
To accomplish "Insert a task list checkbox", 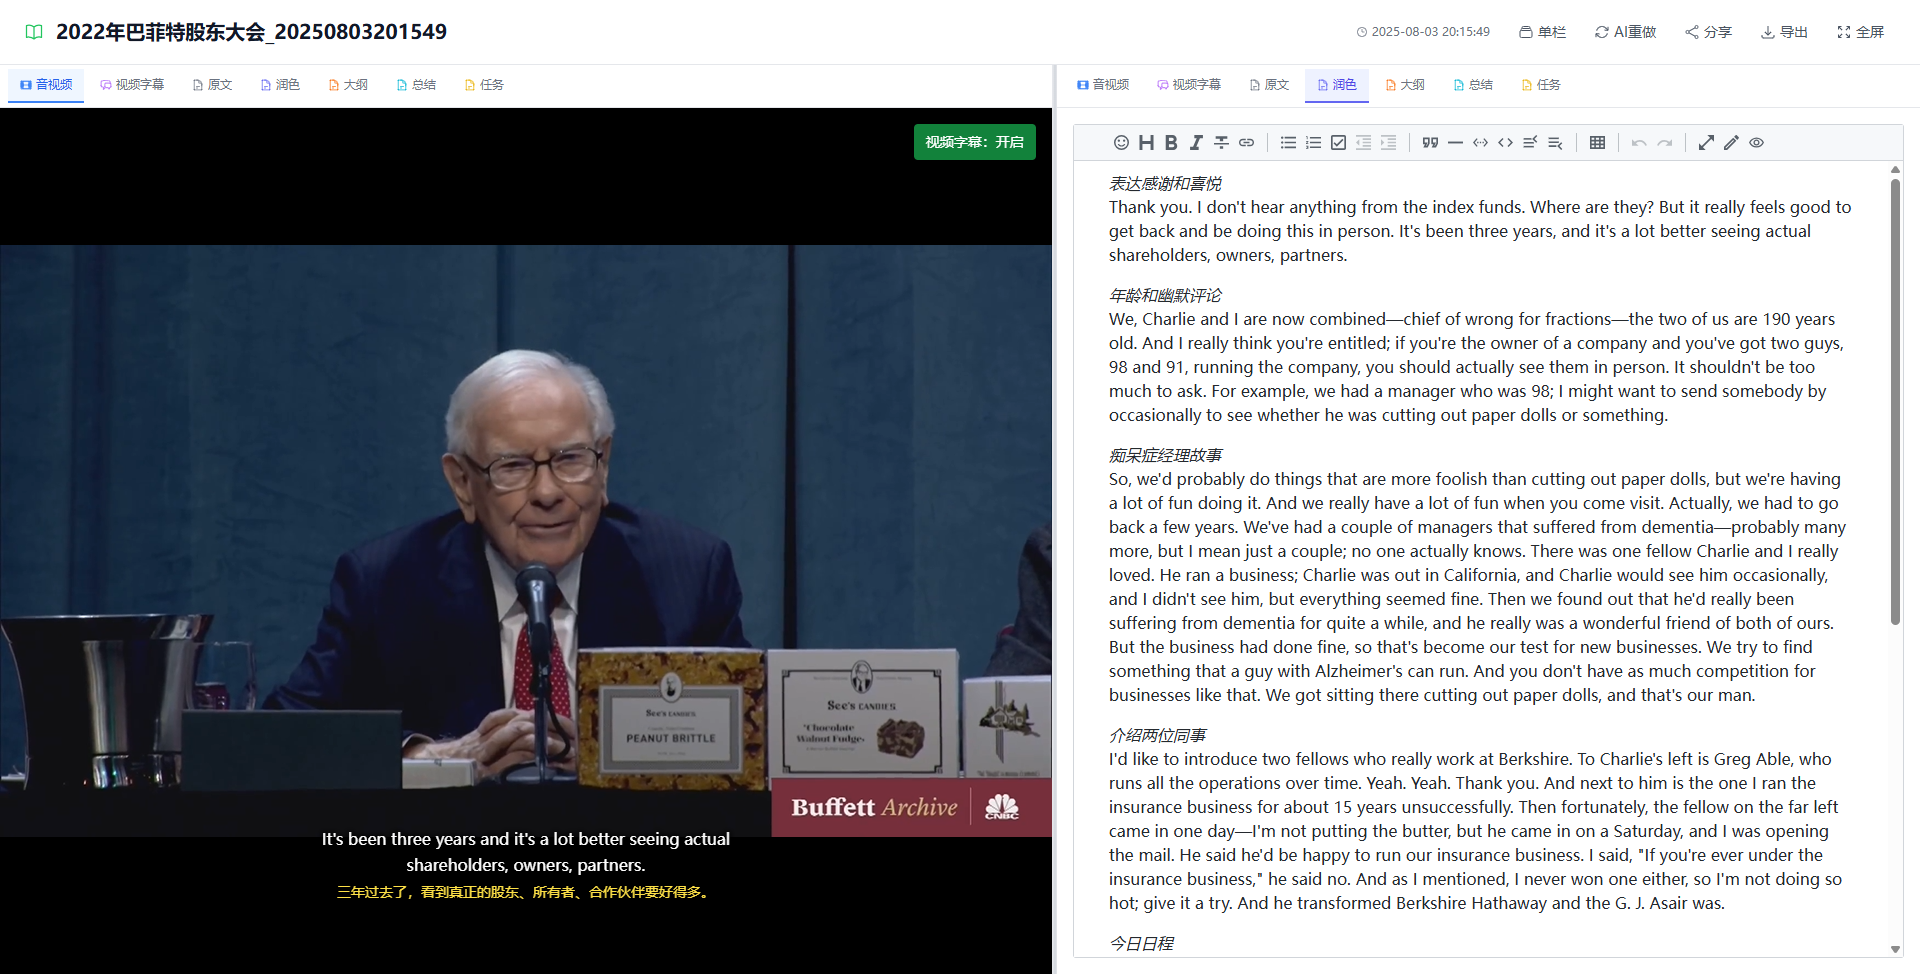I will click(x=1338, y=143).
